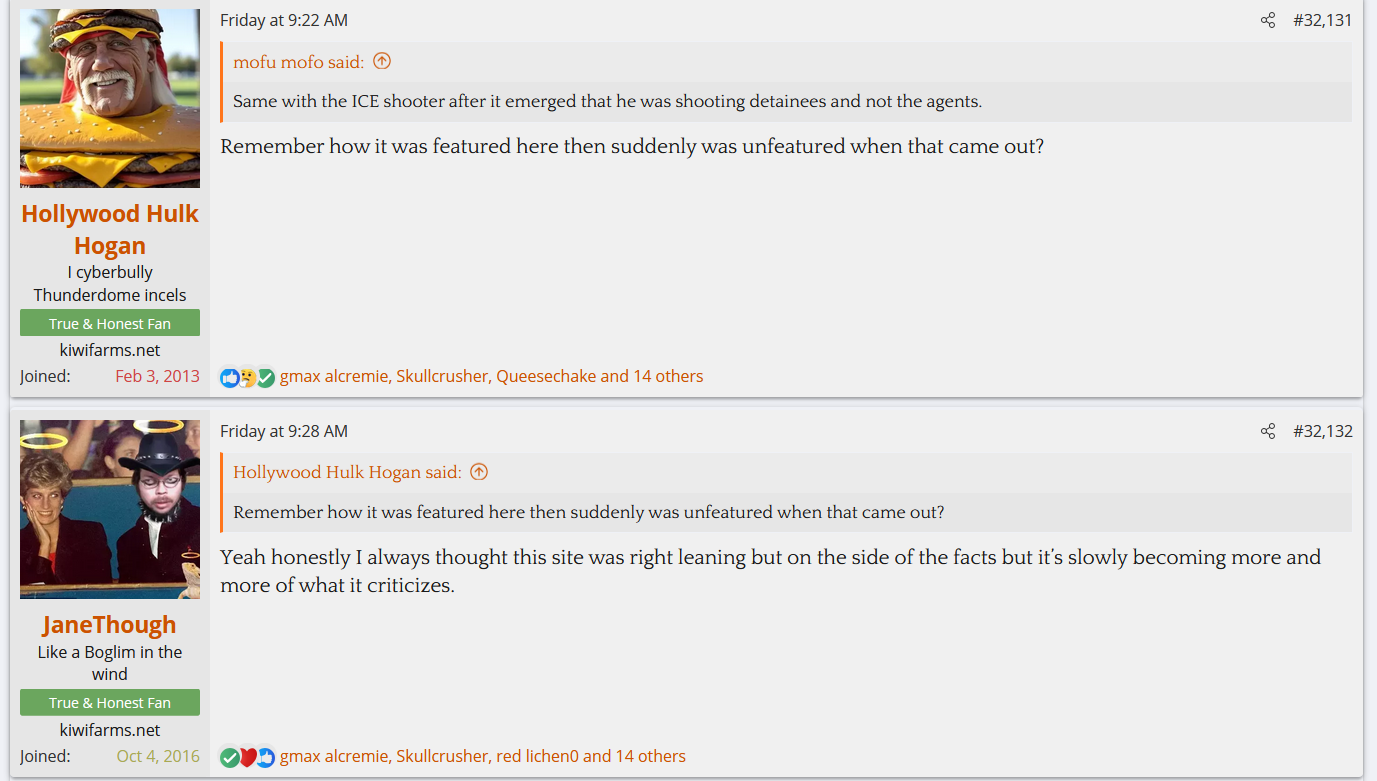This screenshot has height=781, width=1377.
Task: Open post number #32,132 permalink
Action: click(1322, 431)
